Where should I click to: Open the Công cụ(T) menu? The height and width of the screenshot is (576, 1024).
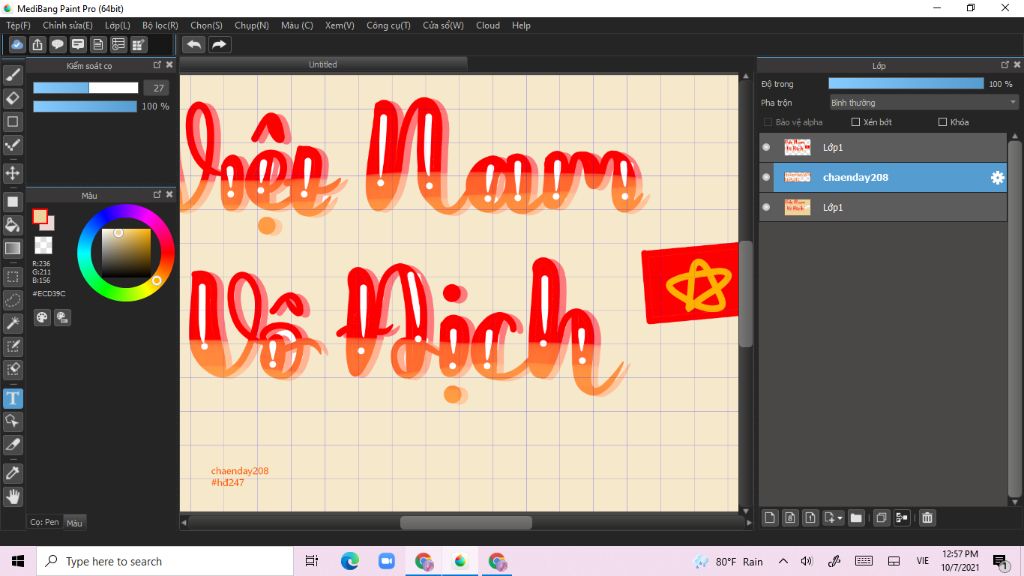click(388, 25)
